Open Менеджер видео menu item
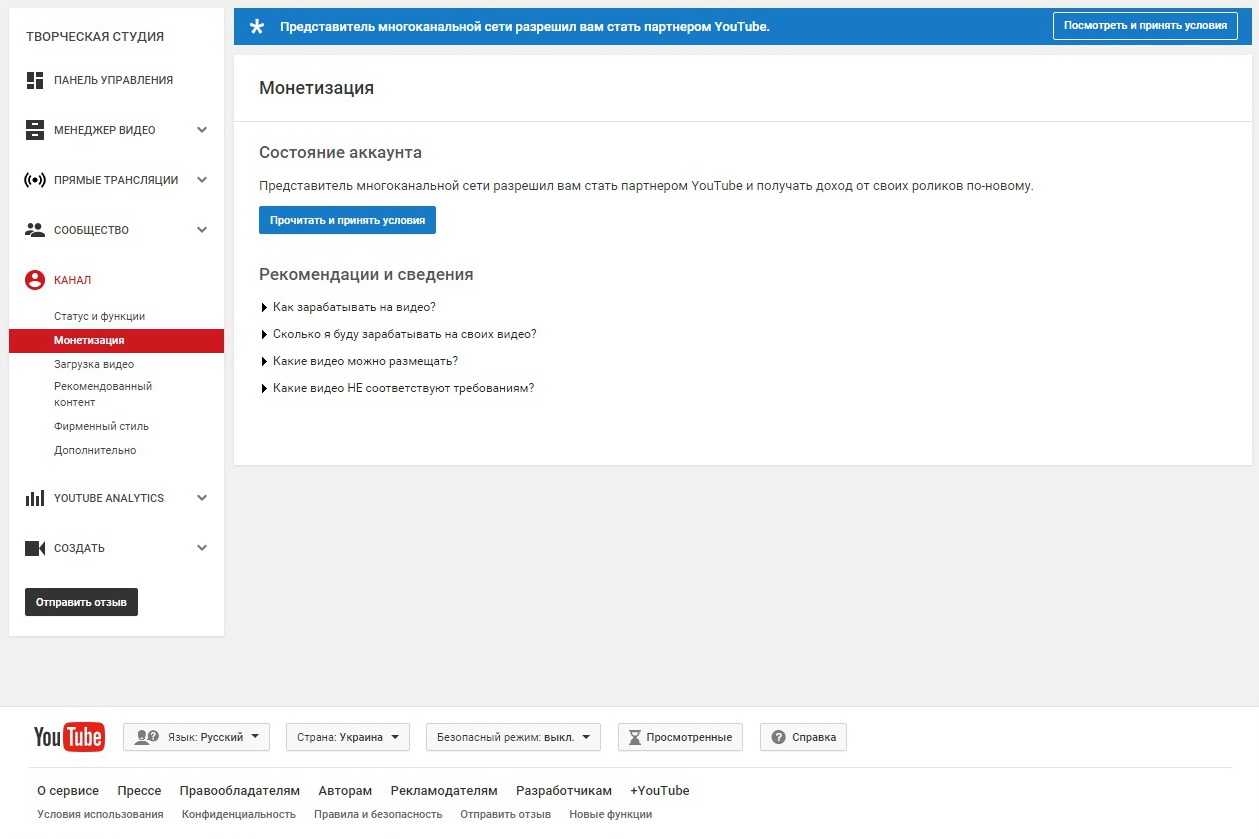The image size is (1259, 839). (x=104, y=130)
